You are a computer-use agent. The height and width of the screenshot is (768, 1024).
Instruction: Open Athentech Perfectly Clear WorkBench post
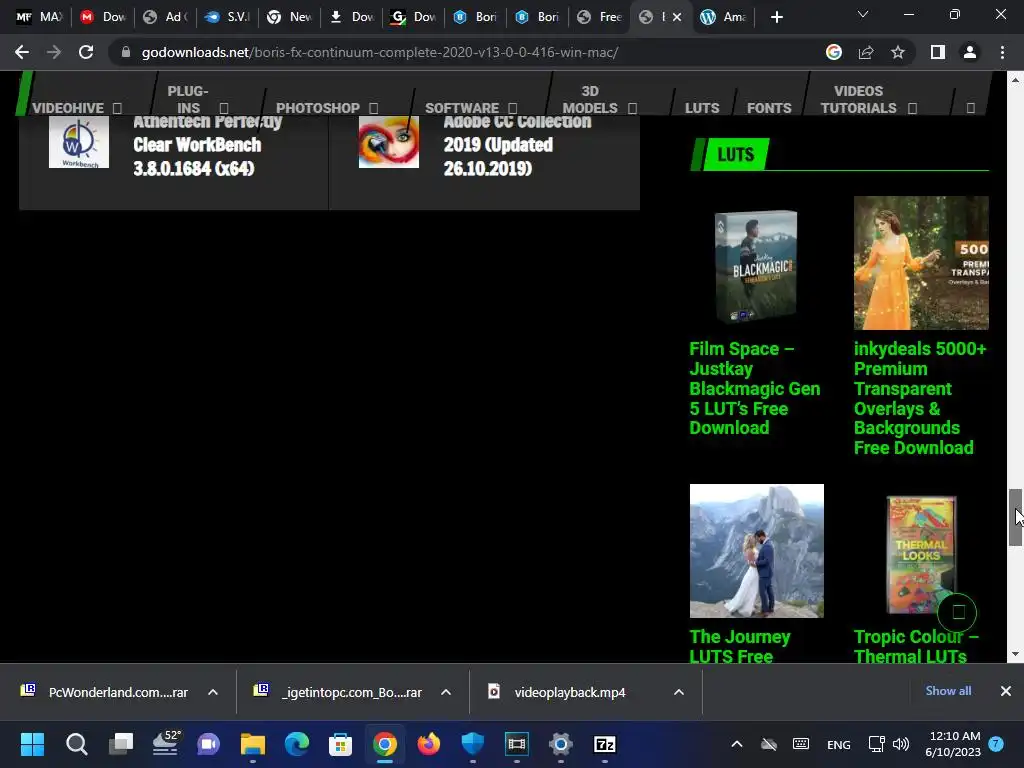click(207, 146)
